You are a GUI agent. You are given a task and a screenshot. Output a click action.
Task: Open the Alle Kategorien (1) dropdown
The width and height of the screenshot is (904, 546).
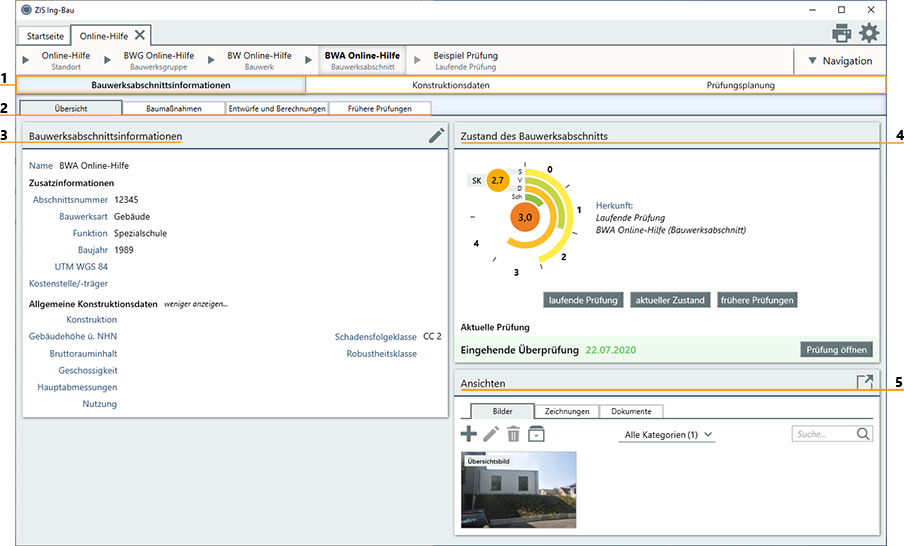tap(668, 435)
